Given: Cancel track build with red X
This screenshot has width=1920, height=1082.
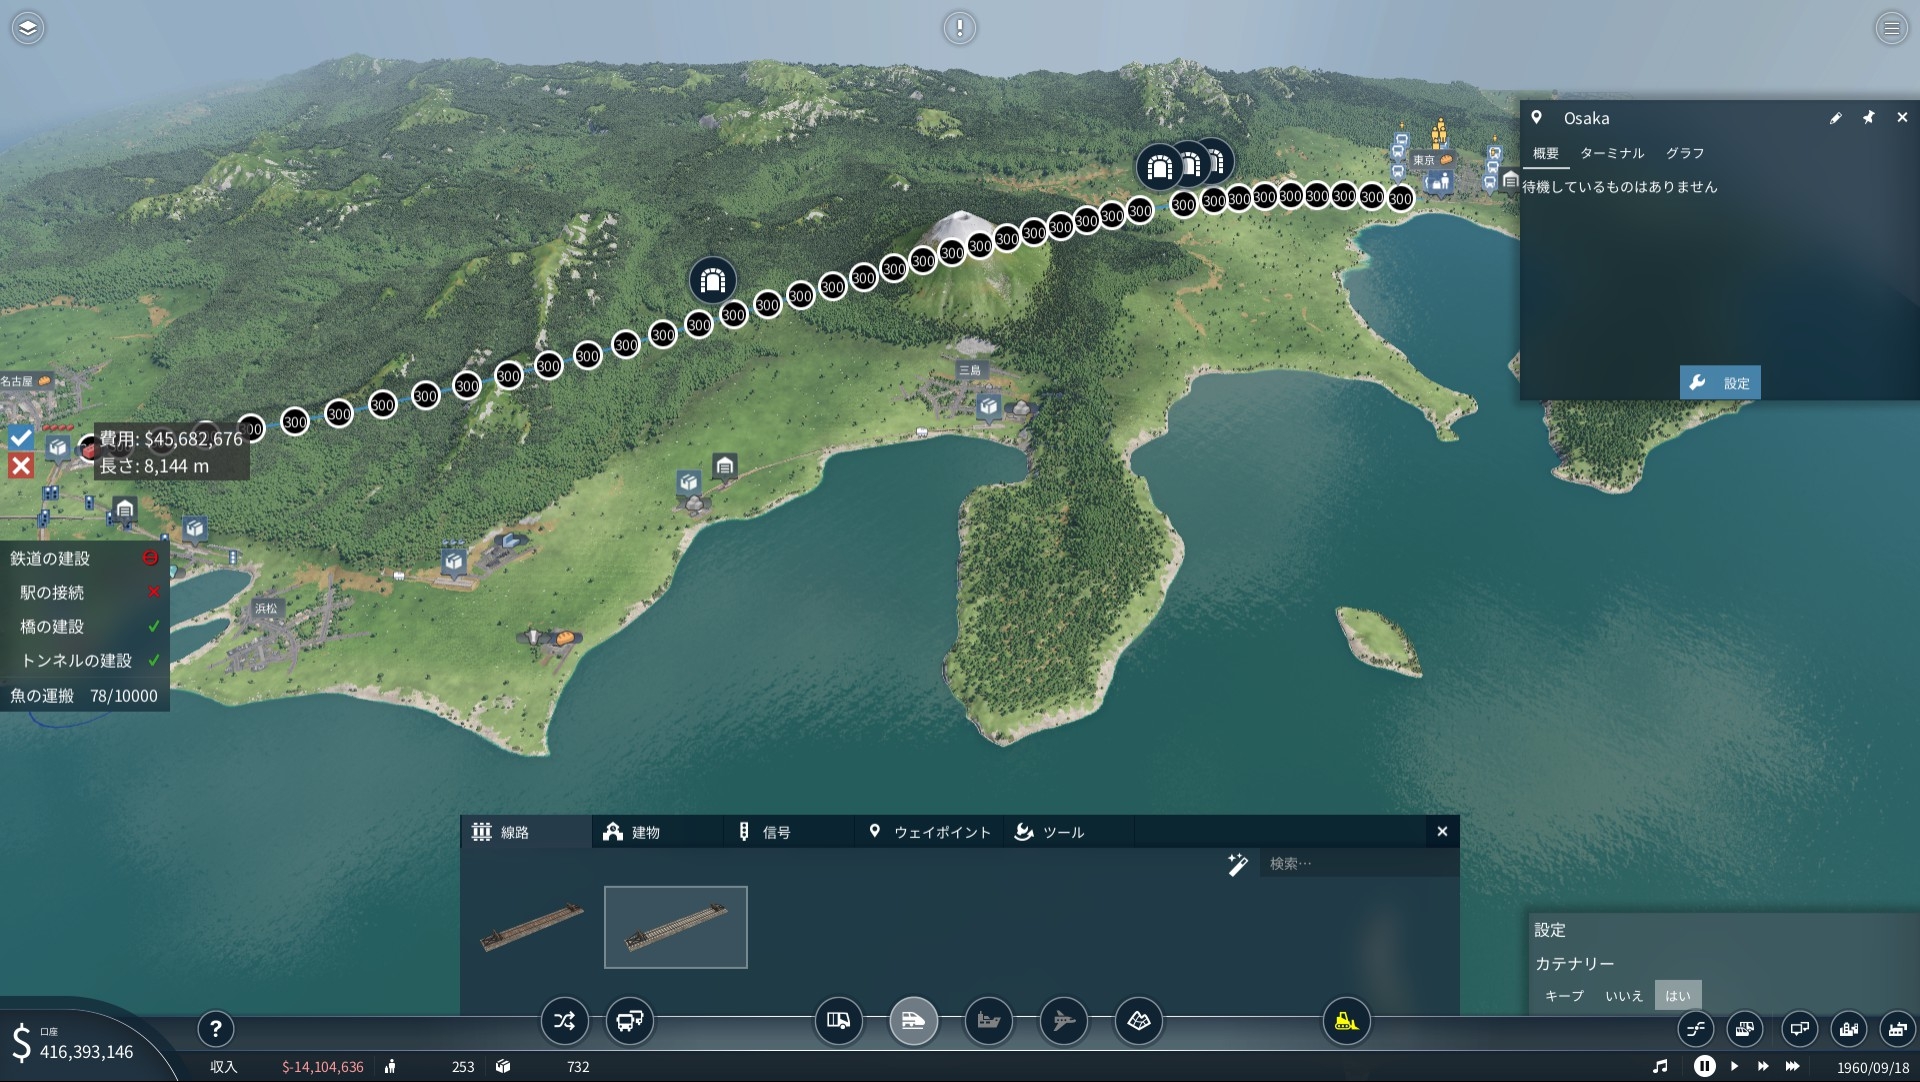Looking at the screenshot, I should pos(21,466).
